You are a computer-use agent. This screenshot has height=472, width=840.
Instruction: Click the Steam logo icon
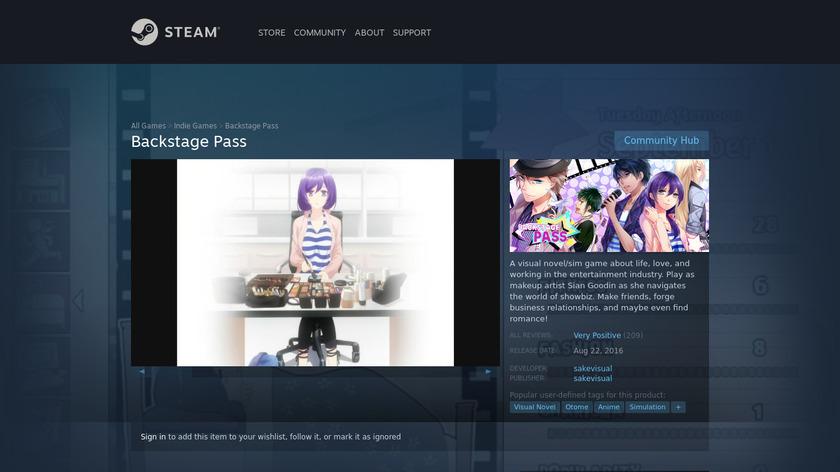pyautogui.click(x=145, y=32)
